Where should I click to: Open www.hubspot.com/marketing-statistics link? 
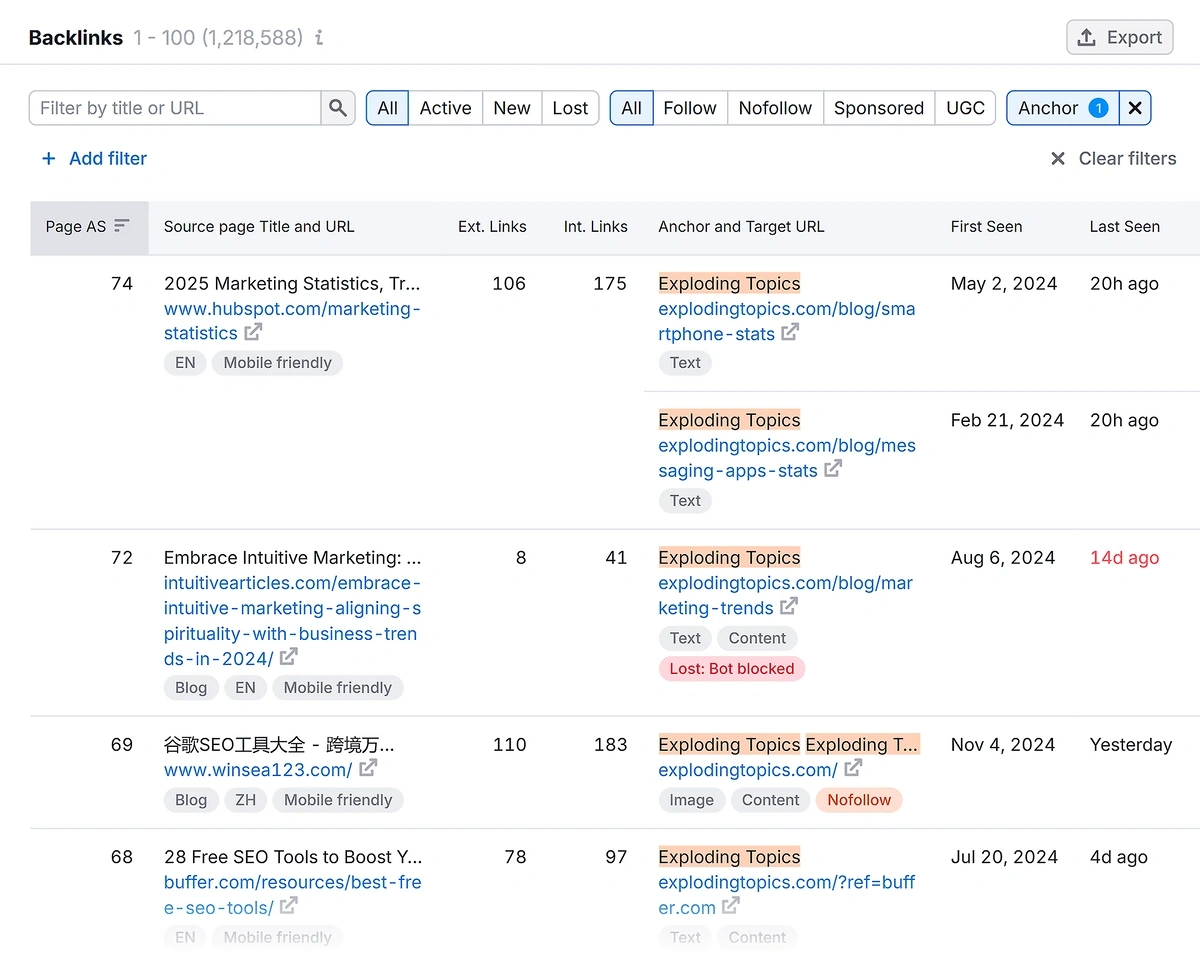point(292,320)
